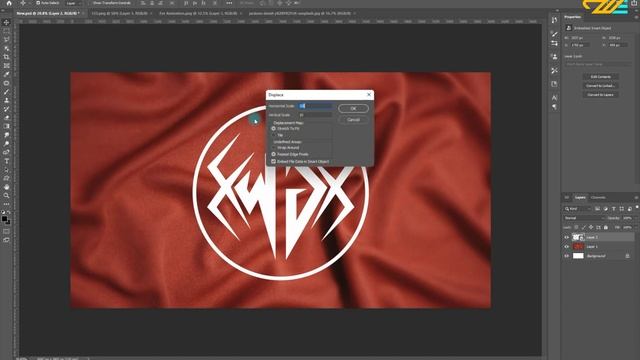Click OK in the Displace dialog
The image size is (640, 360).
click(x=353, y=109)
